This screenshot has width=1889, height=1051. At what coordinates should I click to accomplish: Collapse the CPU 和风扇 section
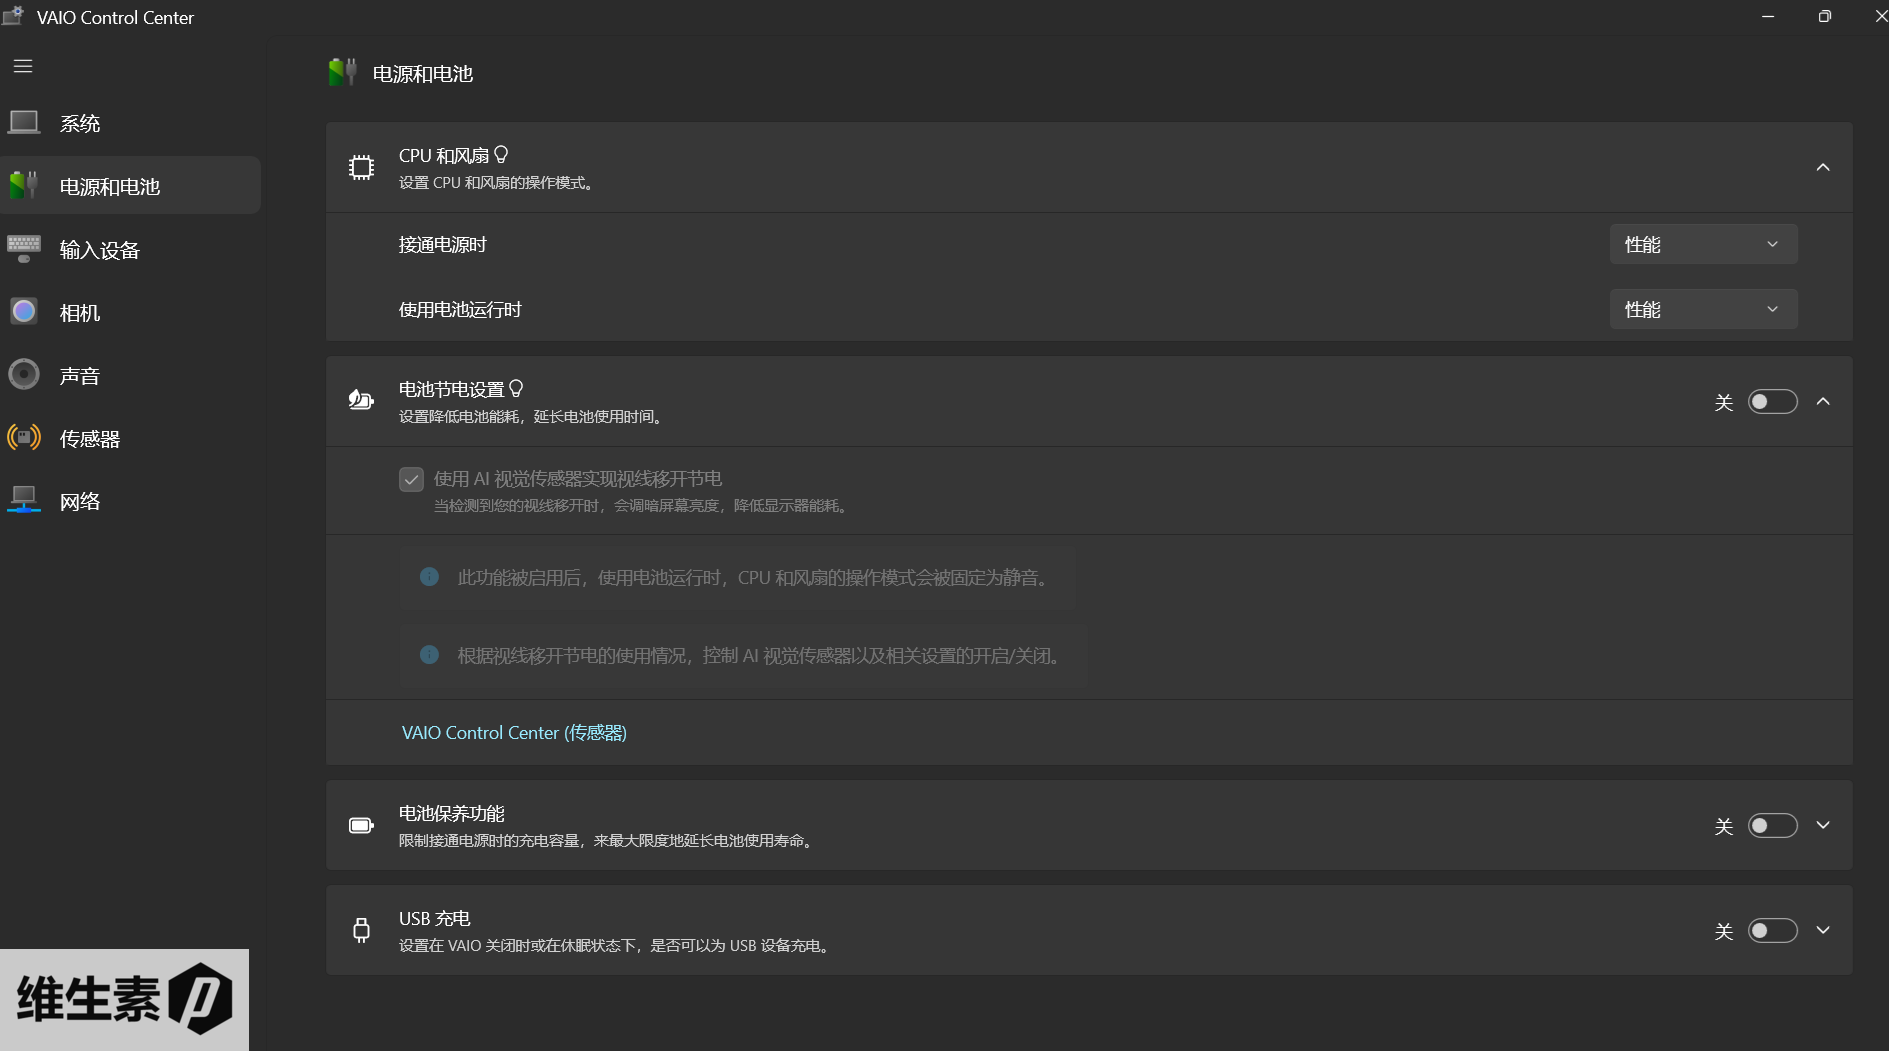1823,168
